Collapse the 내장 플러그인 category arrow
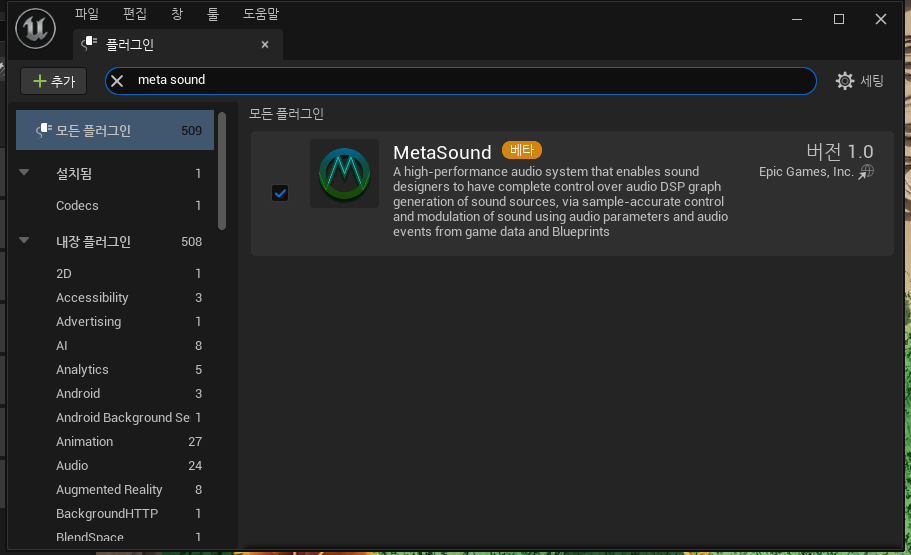911x555 pixels. (x=24, y=241)
